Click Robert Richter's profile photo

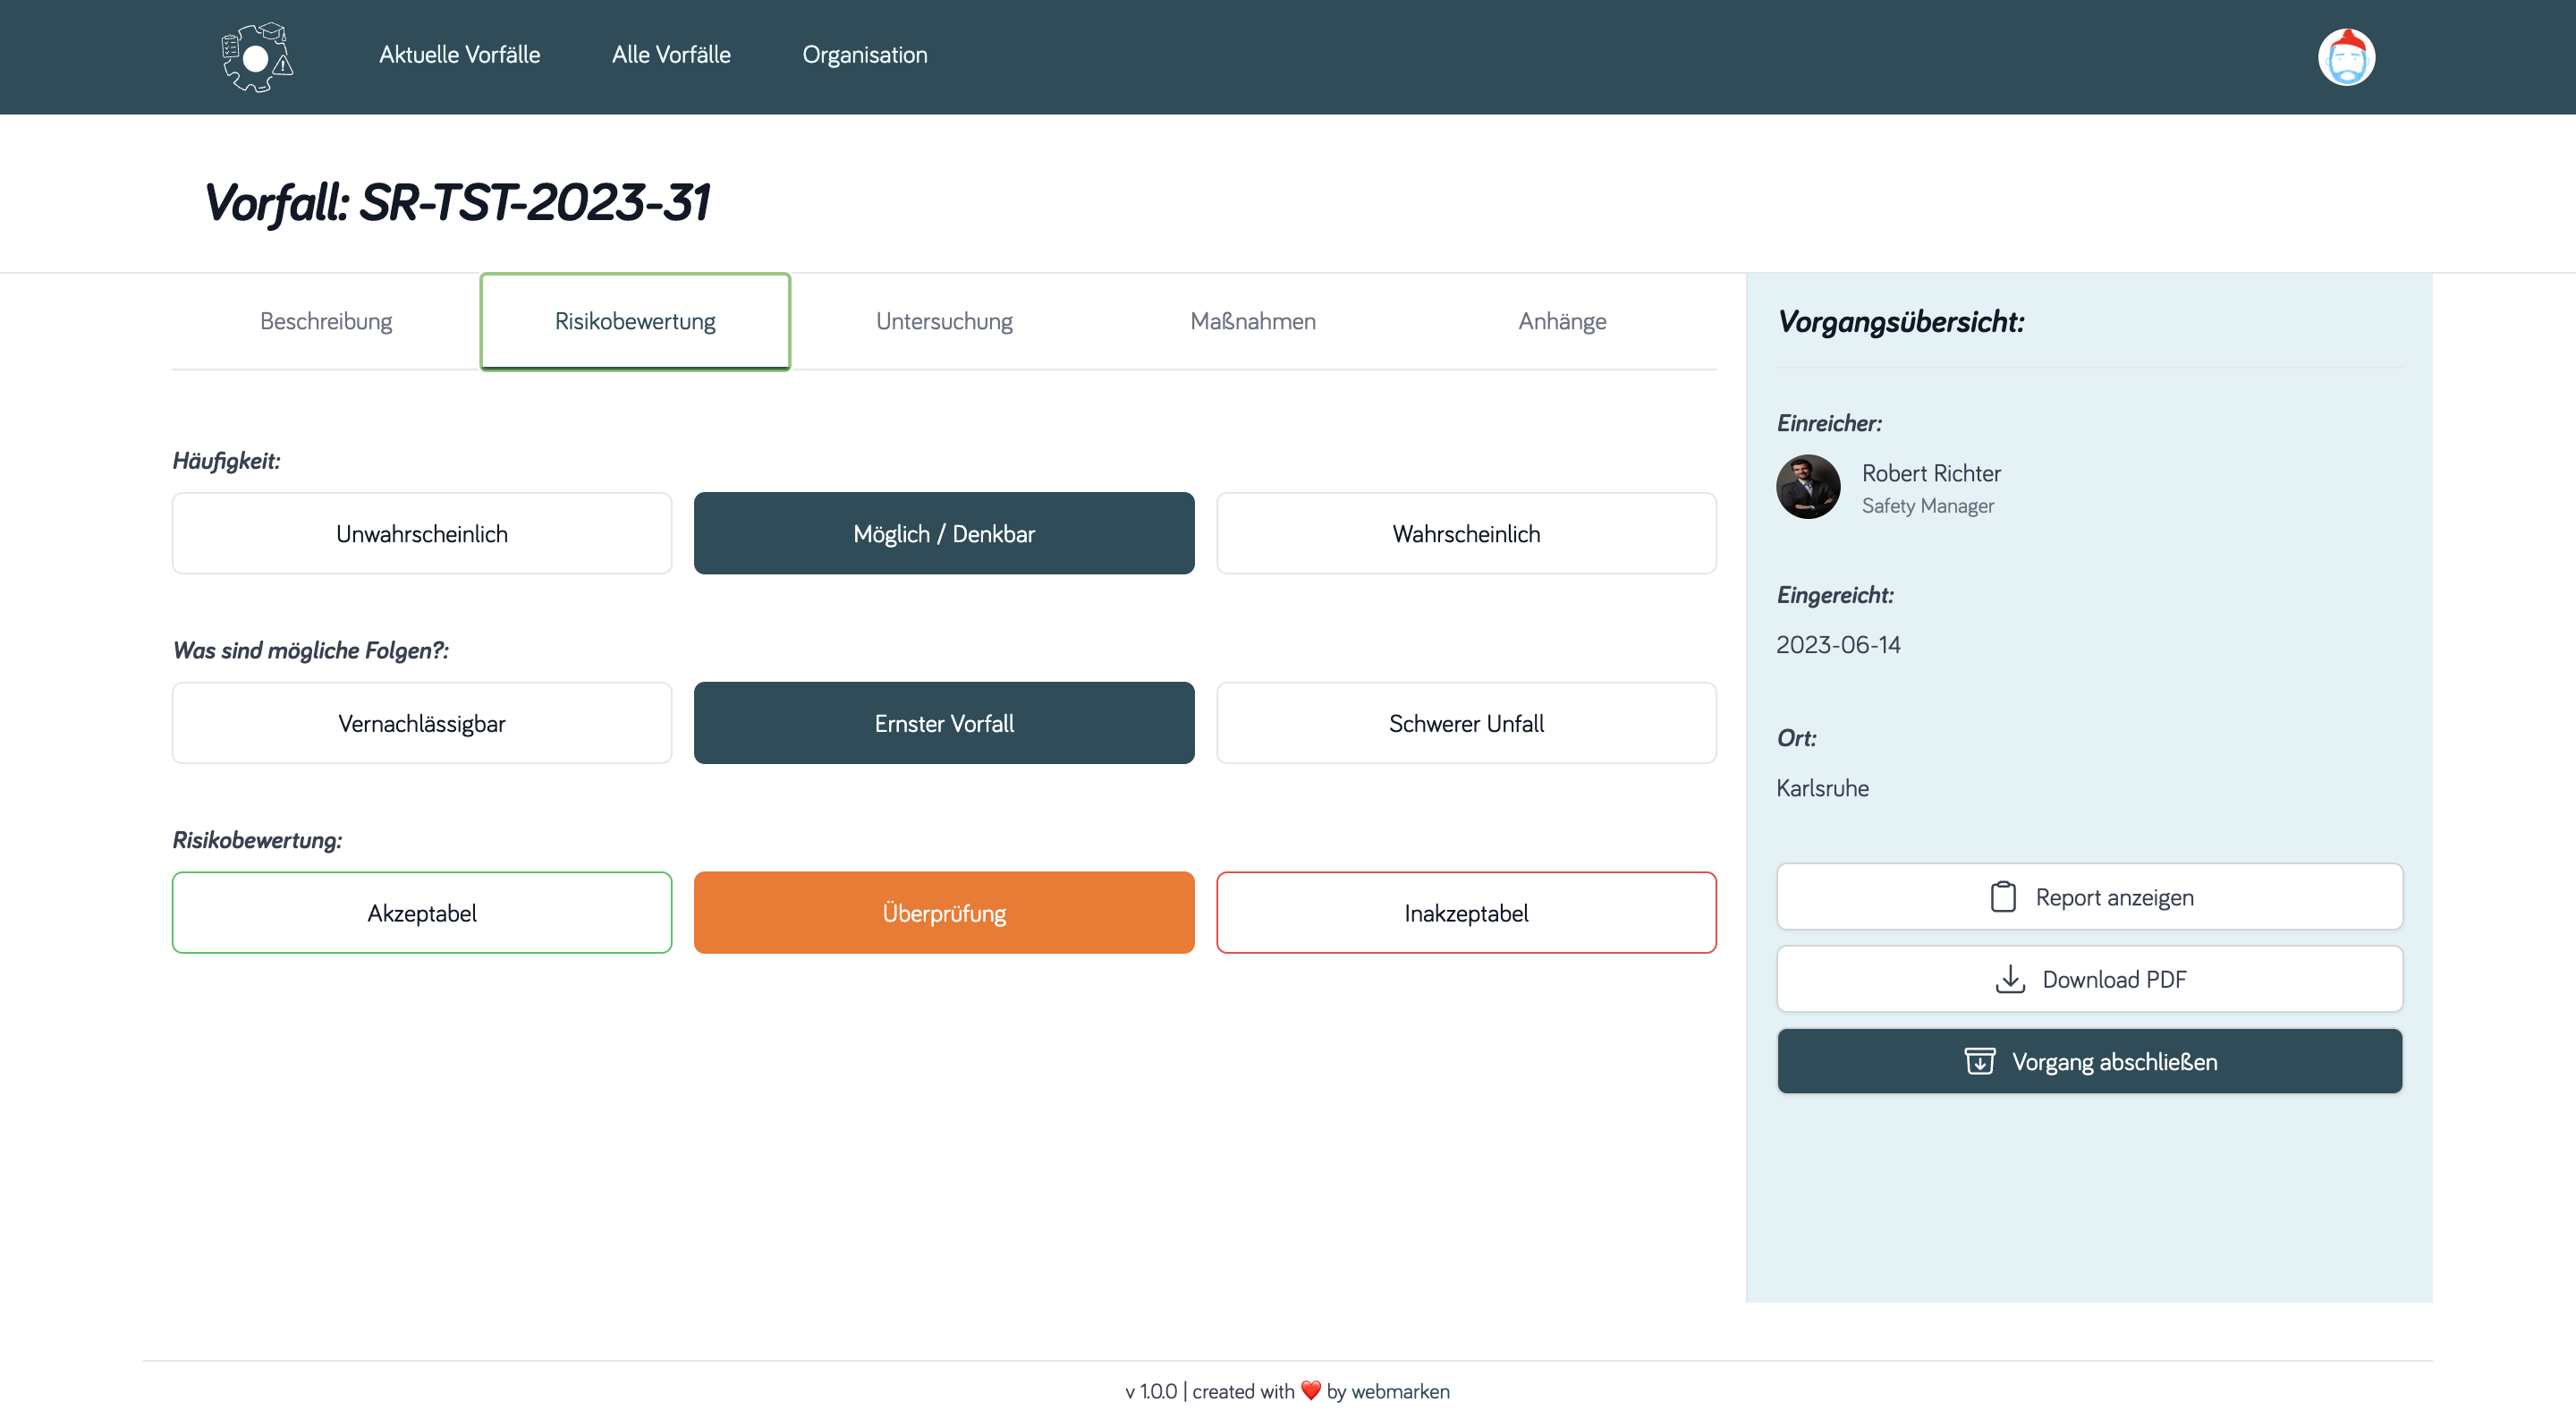1807,487
